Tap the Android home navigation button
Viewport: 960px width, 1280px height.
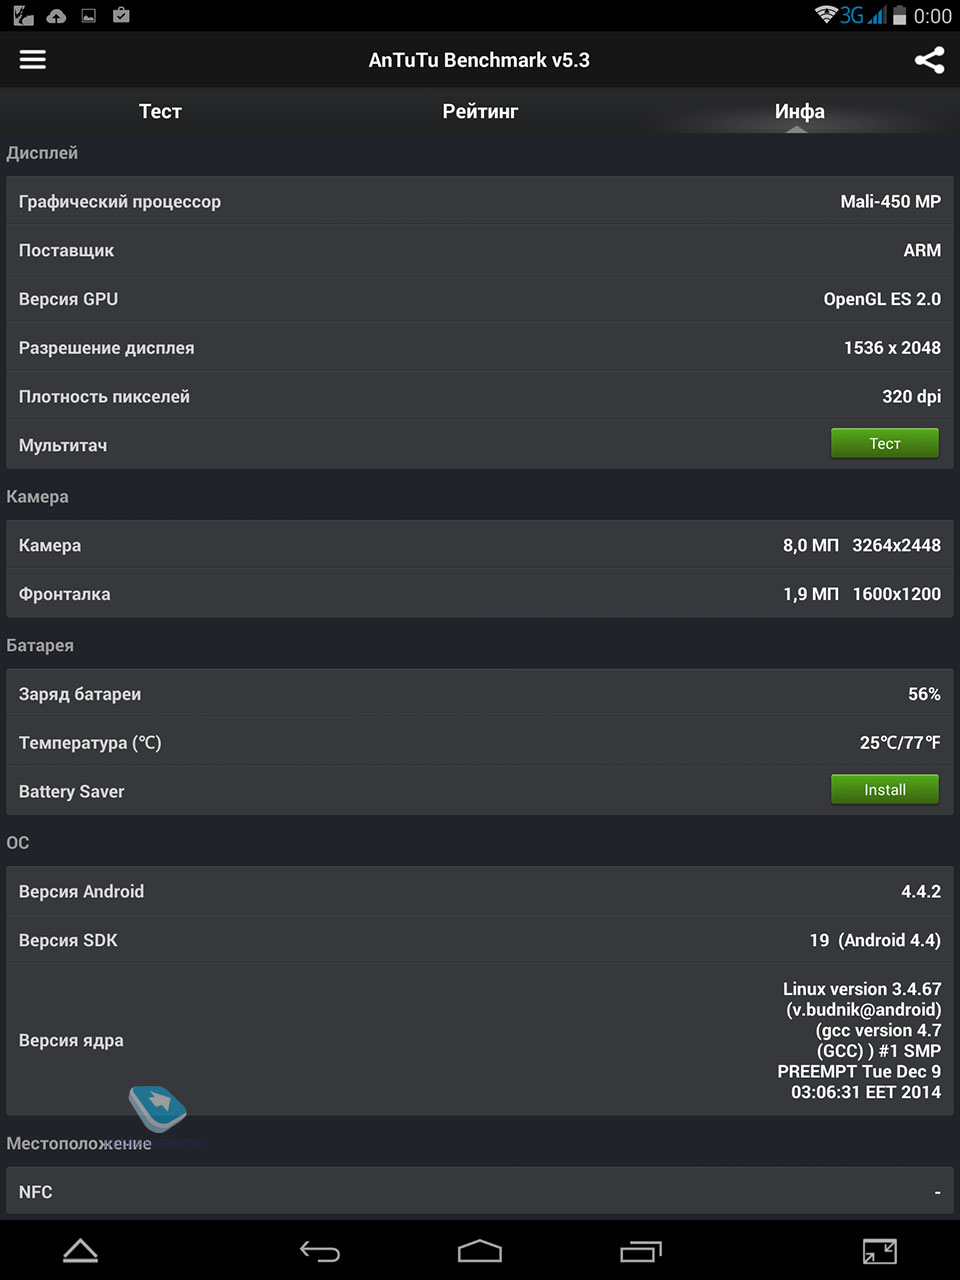click(x=480, y=1251)
